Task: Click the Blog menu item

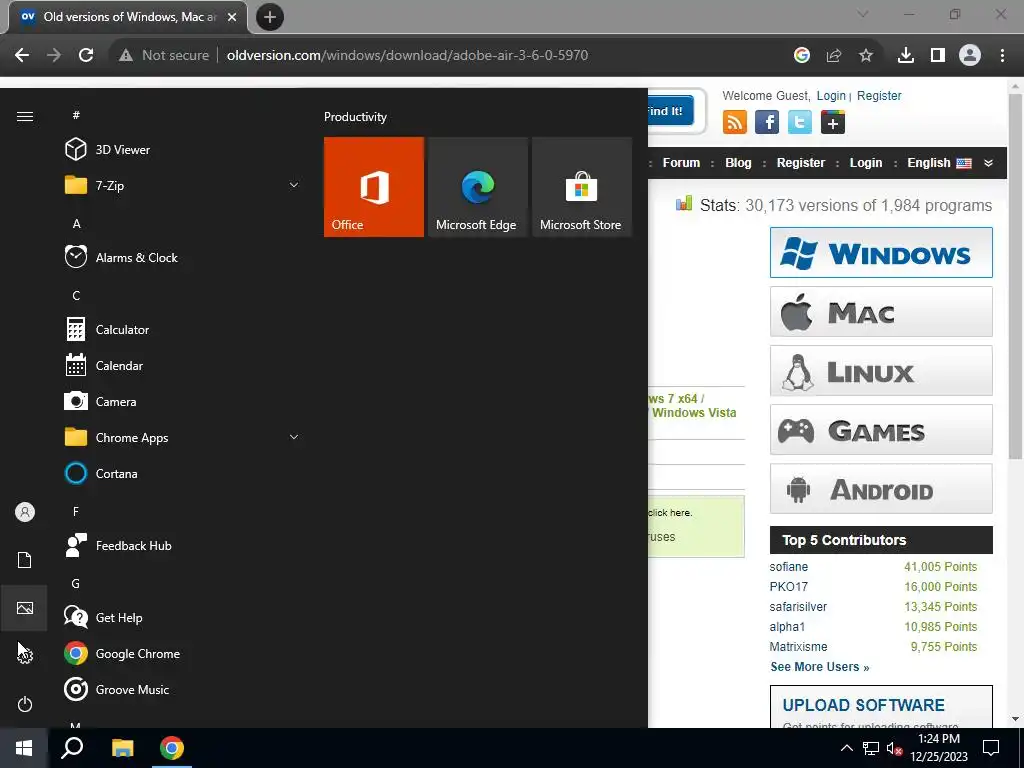Action: 738,163
